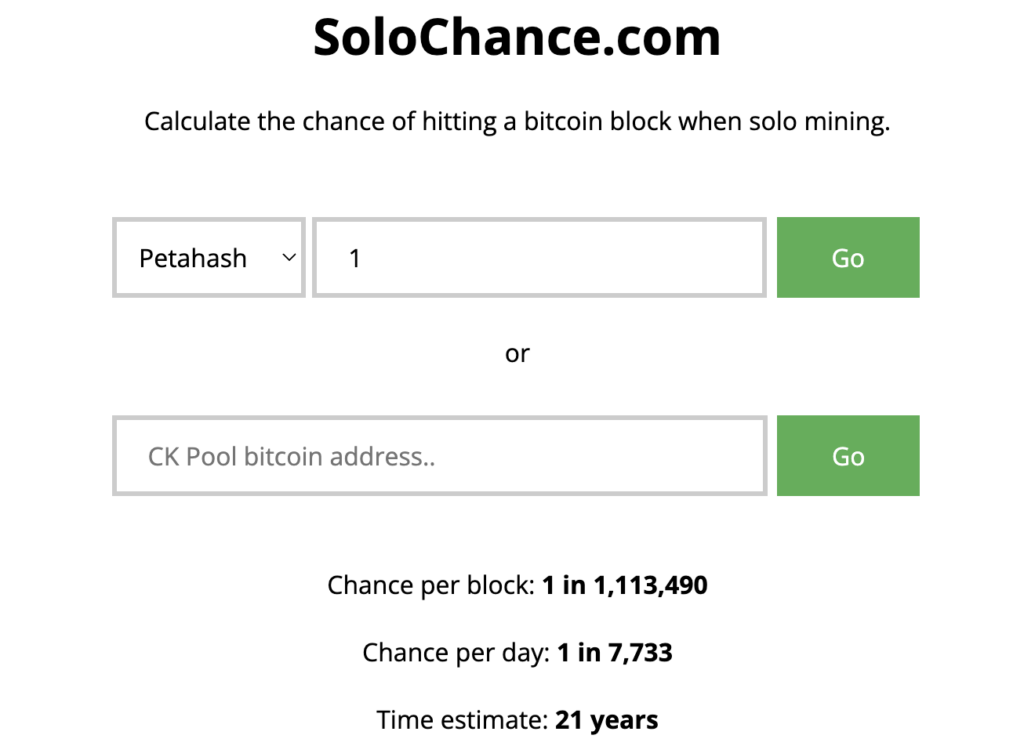1024x746 pixels.
Task: Select Petahash in the unit combo box
Action: point(208,257)
